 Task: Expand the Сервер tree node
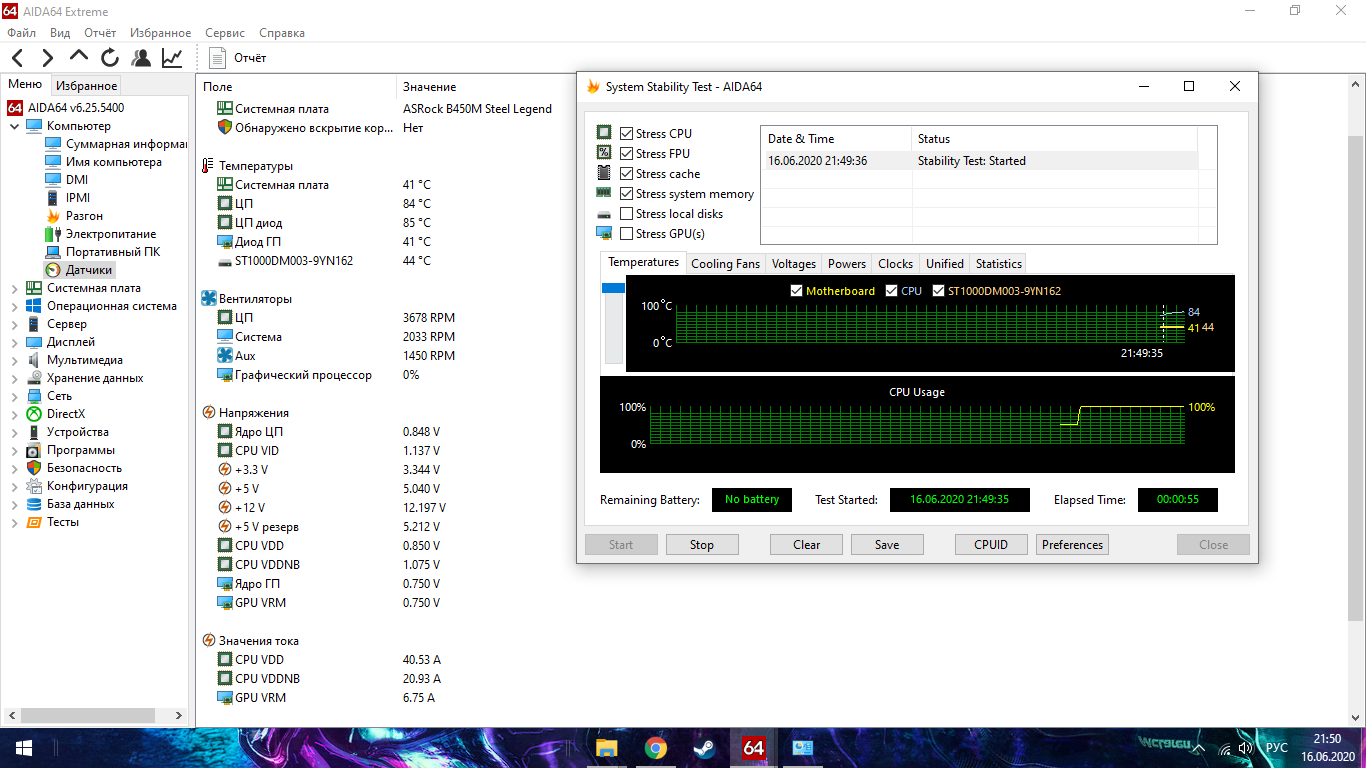pos(15,324)
